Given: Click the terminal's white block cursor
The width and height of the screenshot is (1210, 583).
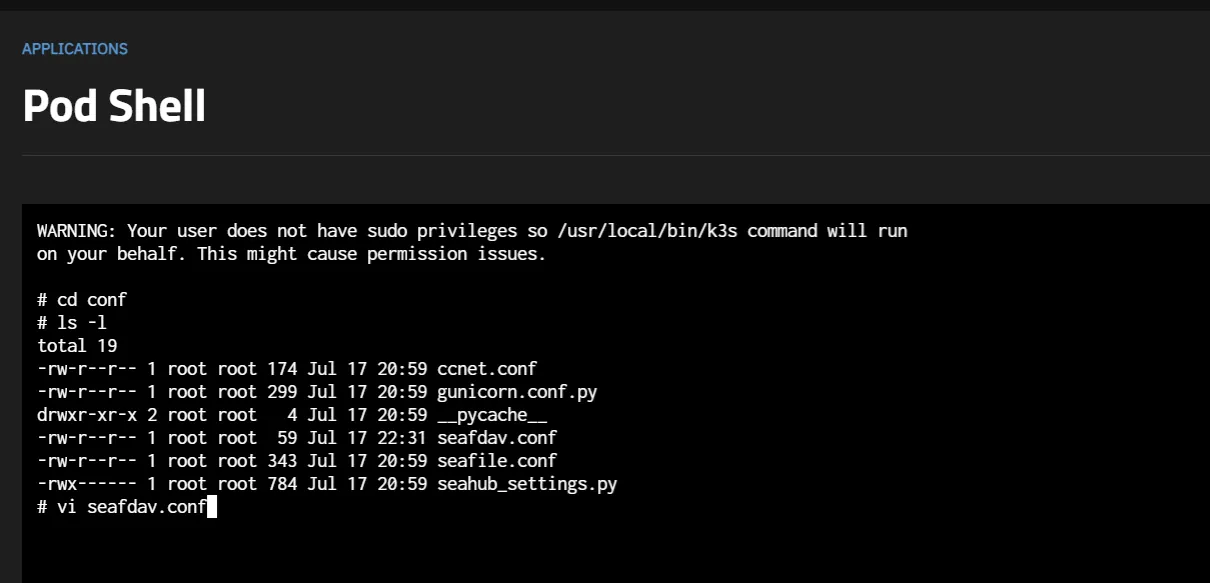Looking at the screenshot, I should click(x=212, y=507).
